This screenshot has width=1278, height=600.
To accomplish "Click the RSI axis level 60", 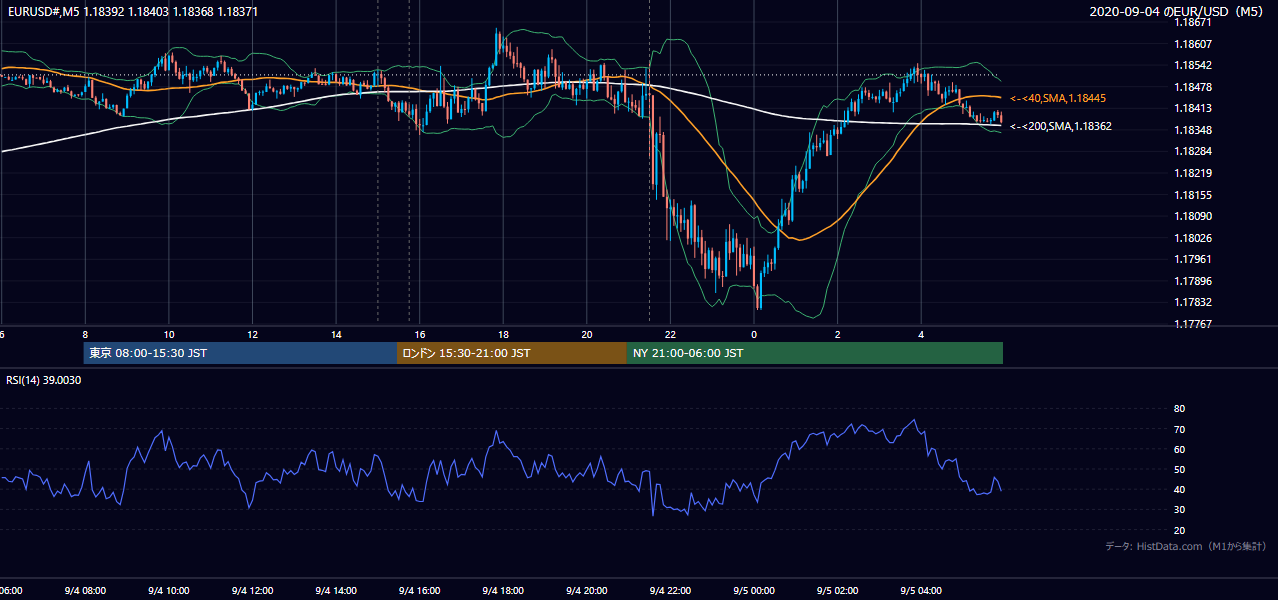I will click(x=1179, y=449).
